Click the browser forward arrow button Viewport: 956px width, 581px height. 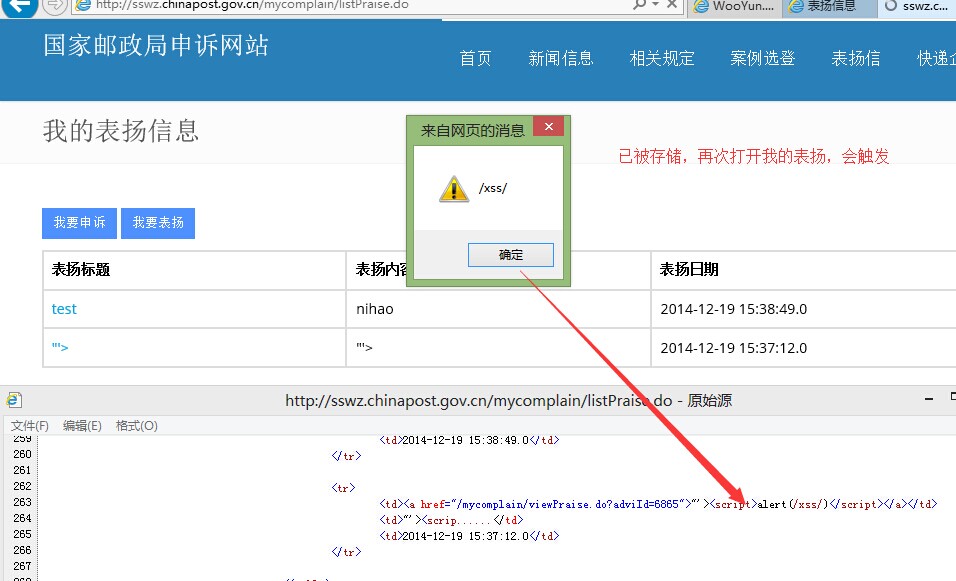55,5
